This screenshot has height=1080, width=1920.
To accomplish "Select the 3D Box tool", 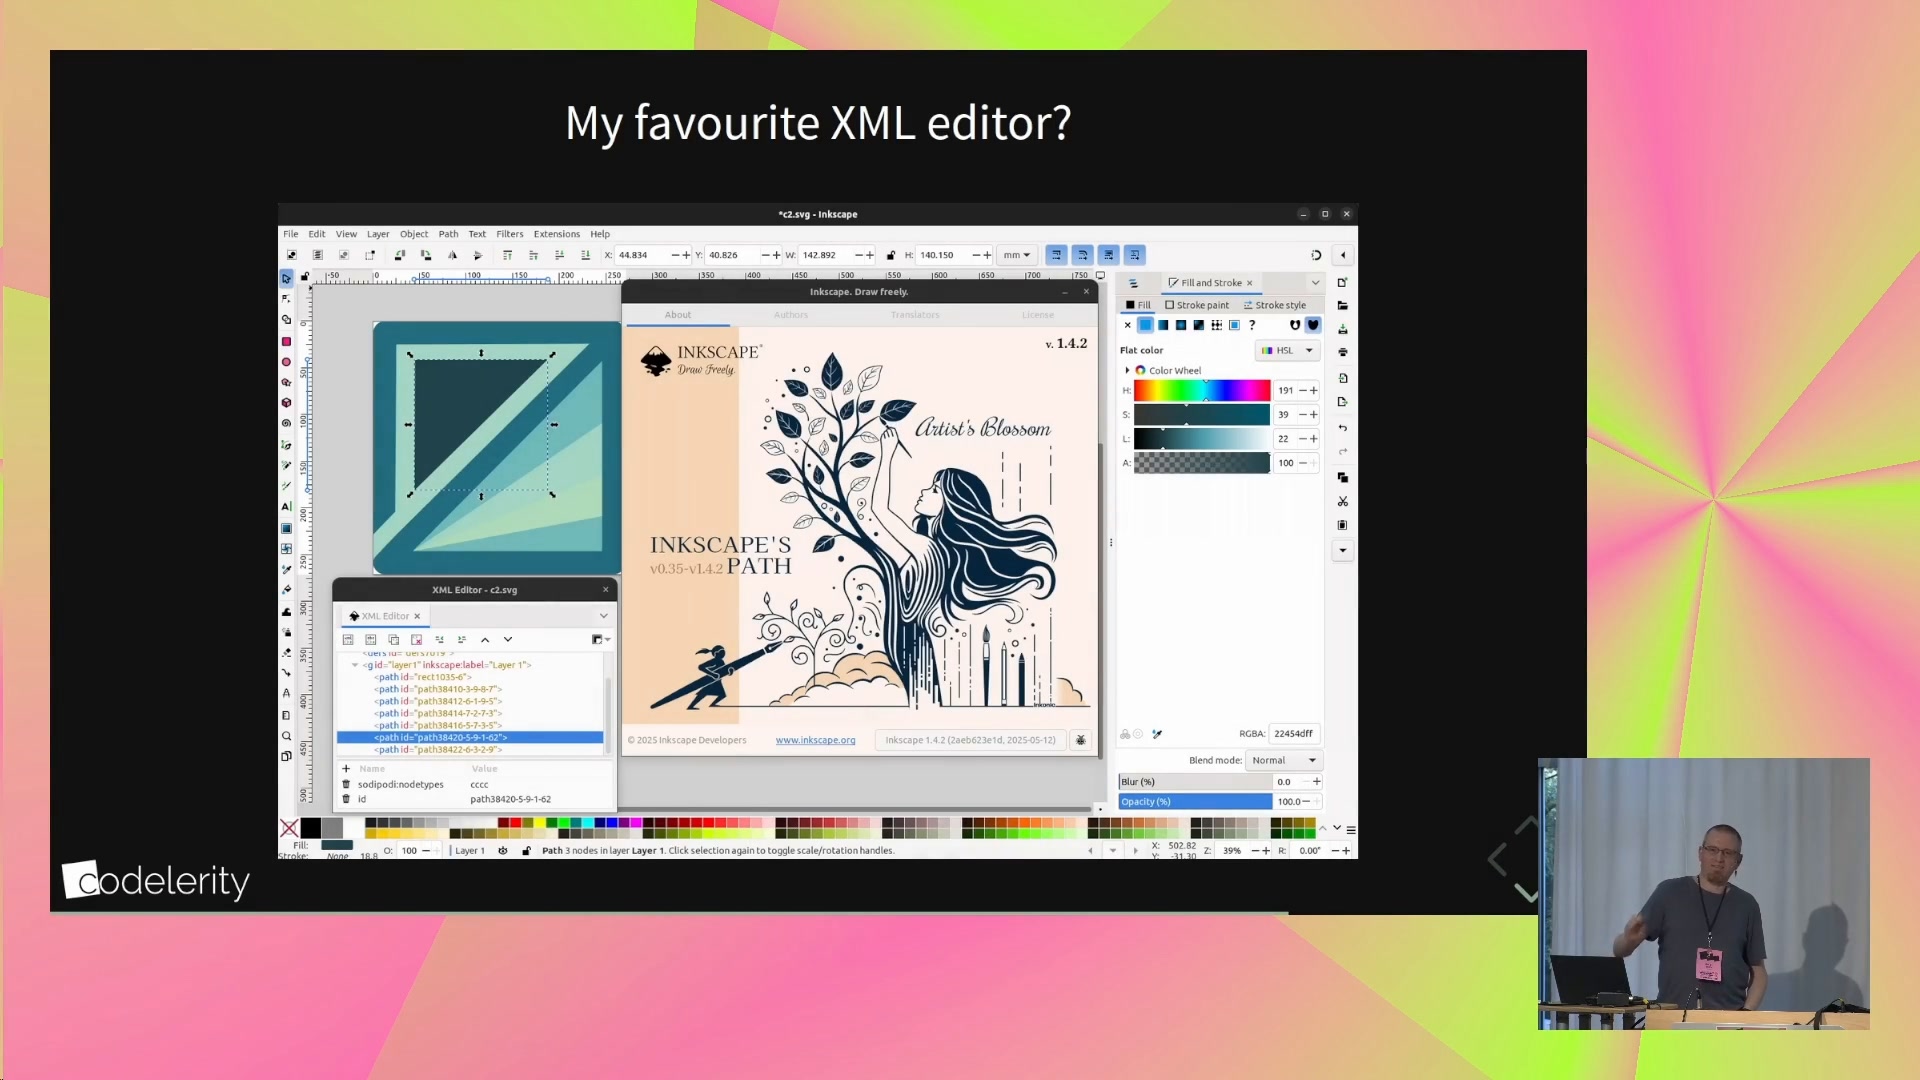I will [286, 403].
